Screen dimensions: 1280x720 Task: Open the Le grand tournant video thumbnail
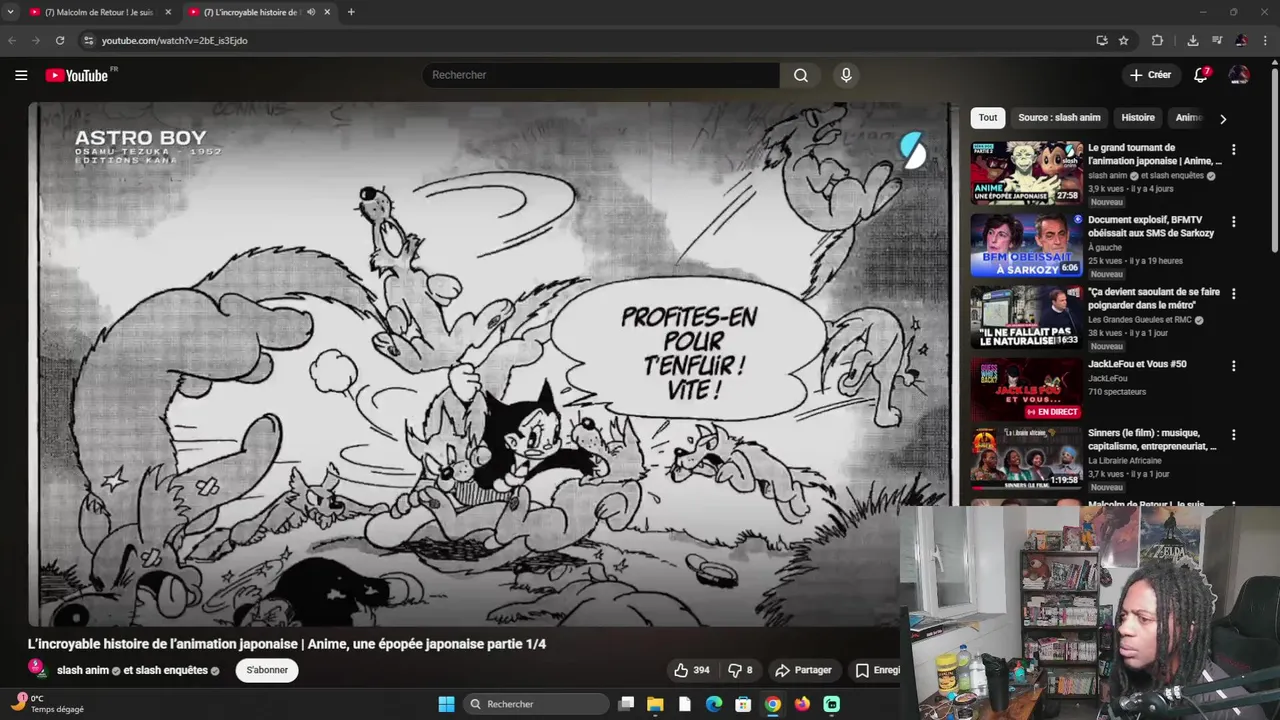(x=1026, y=173)
